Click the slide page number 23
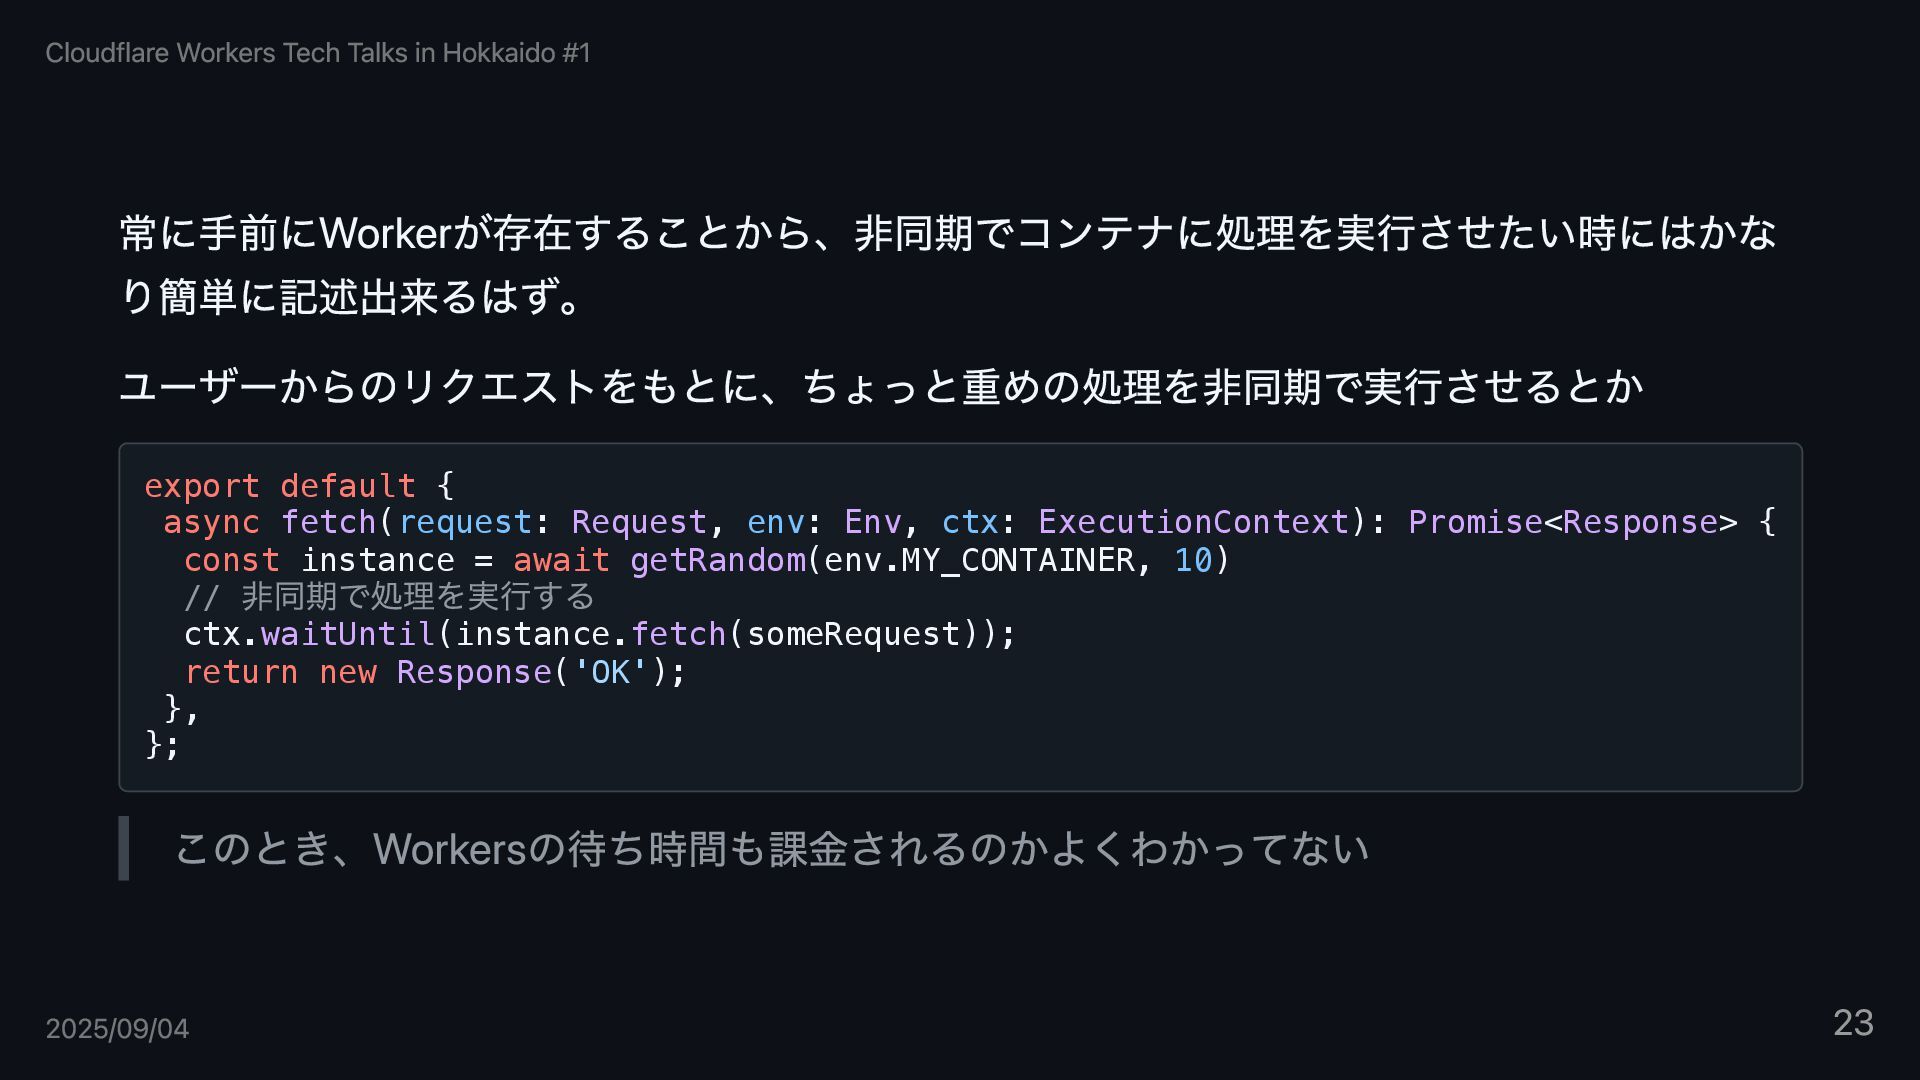Viewport: 1920px width, 1080px height. point(1853,1022)
